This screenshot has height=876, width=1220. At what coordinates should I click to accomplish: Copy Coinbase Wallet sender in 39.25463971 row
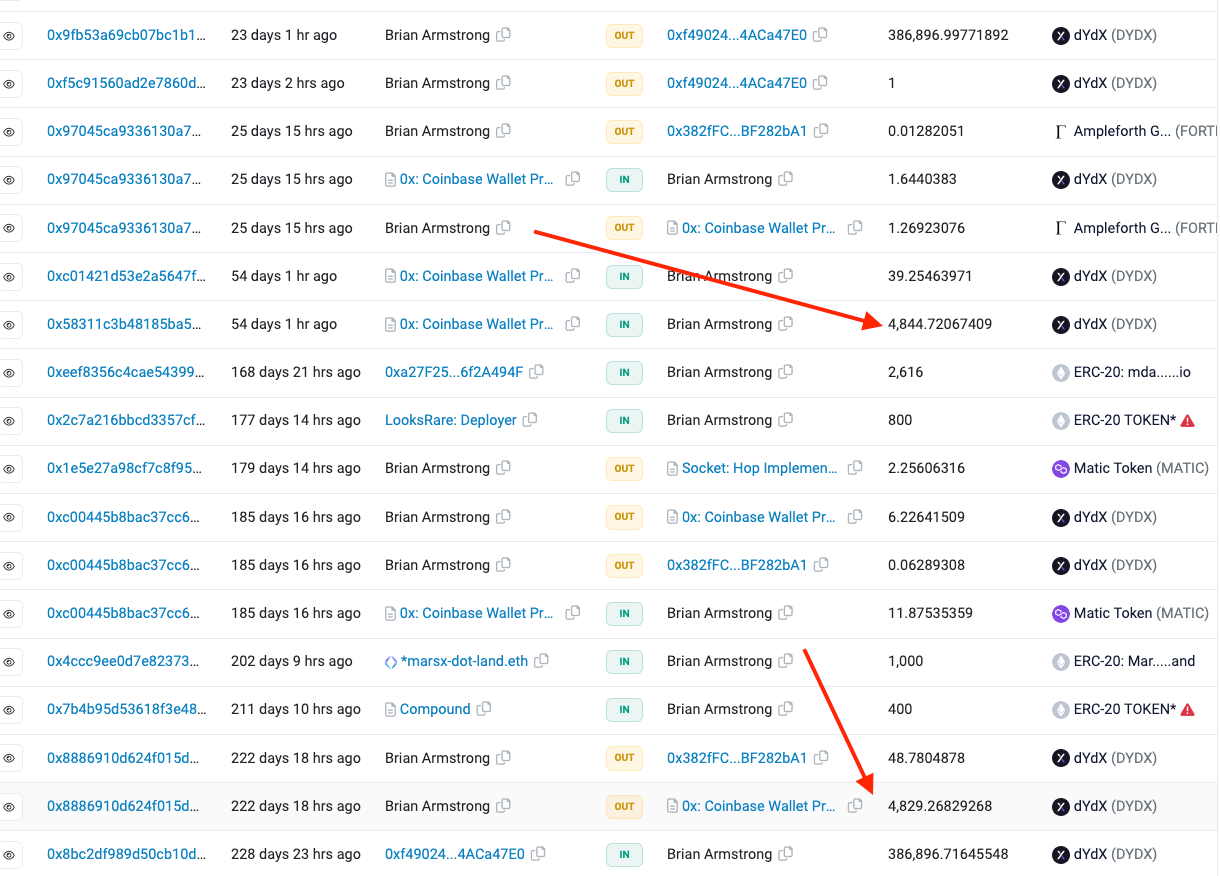(x=573, y=276)
